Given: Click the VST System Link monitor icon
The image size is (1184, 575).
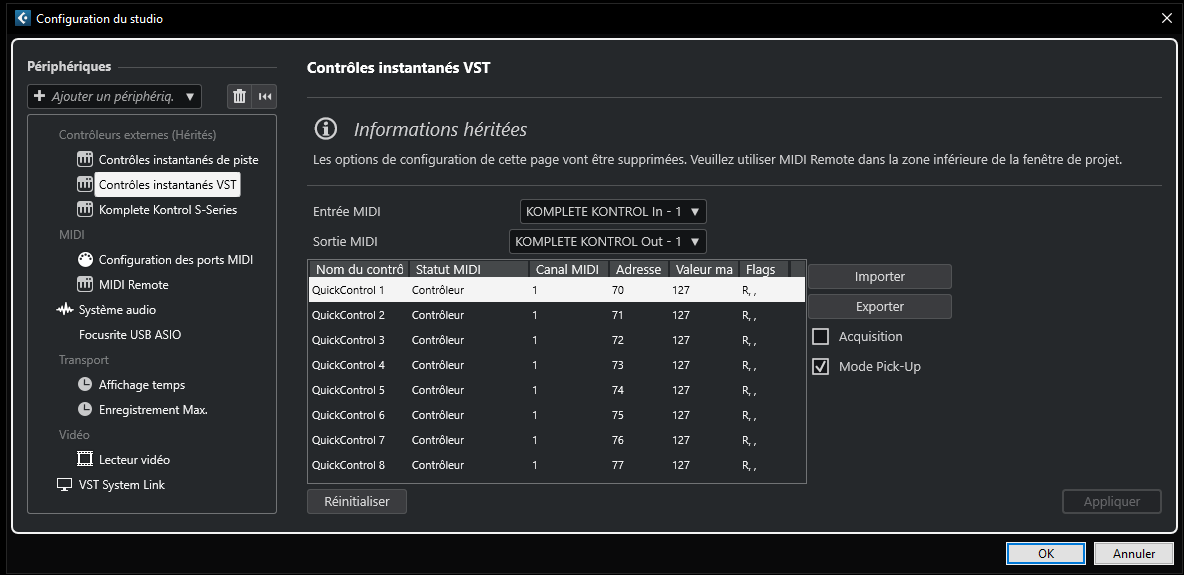Looking at the screenshot, I should 65,485.
